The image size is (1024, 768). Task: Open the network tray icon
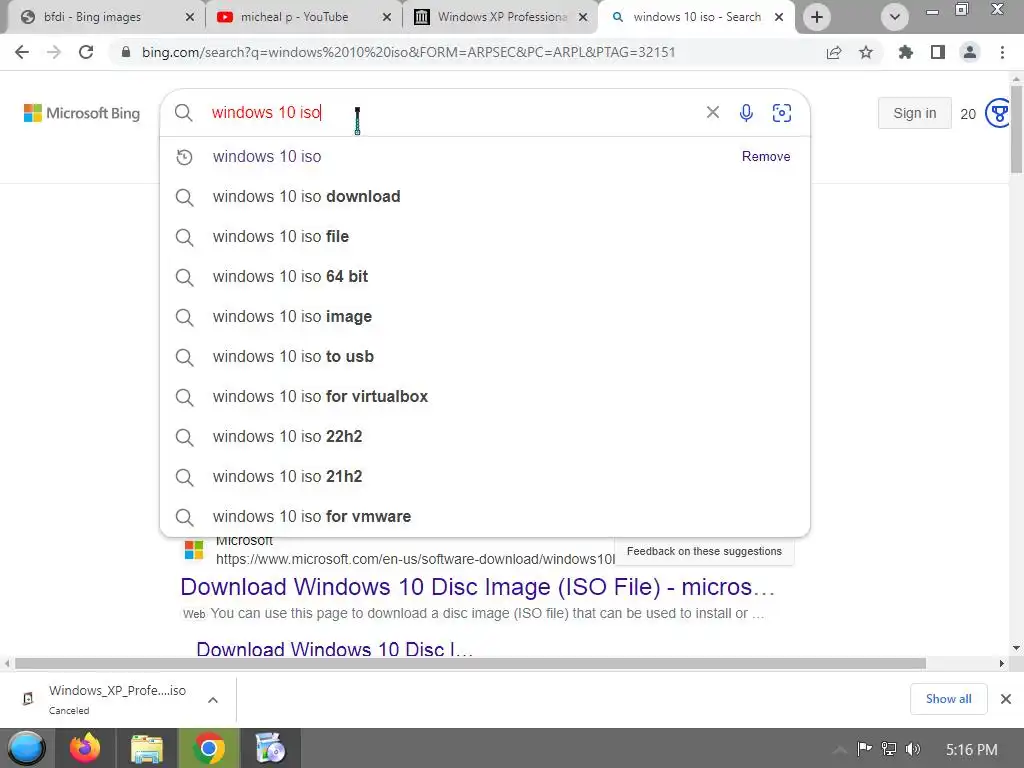click(x=889, y=749)
